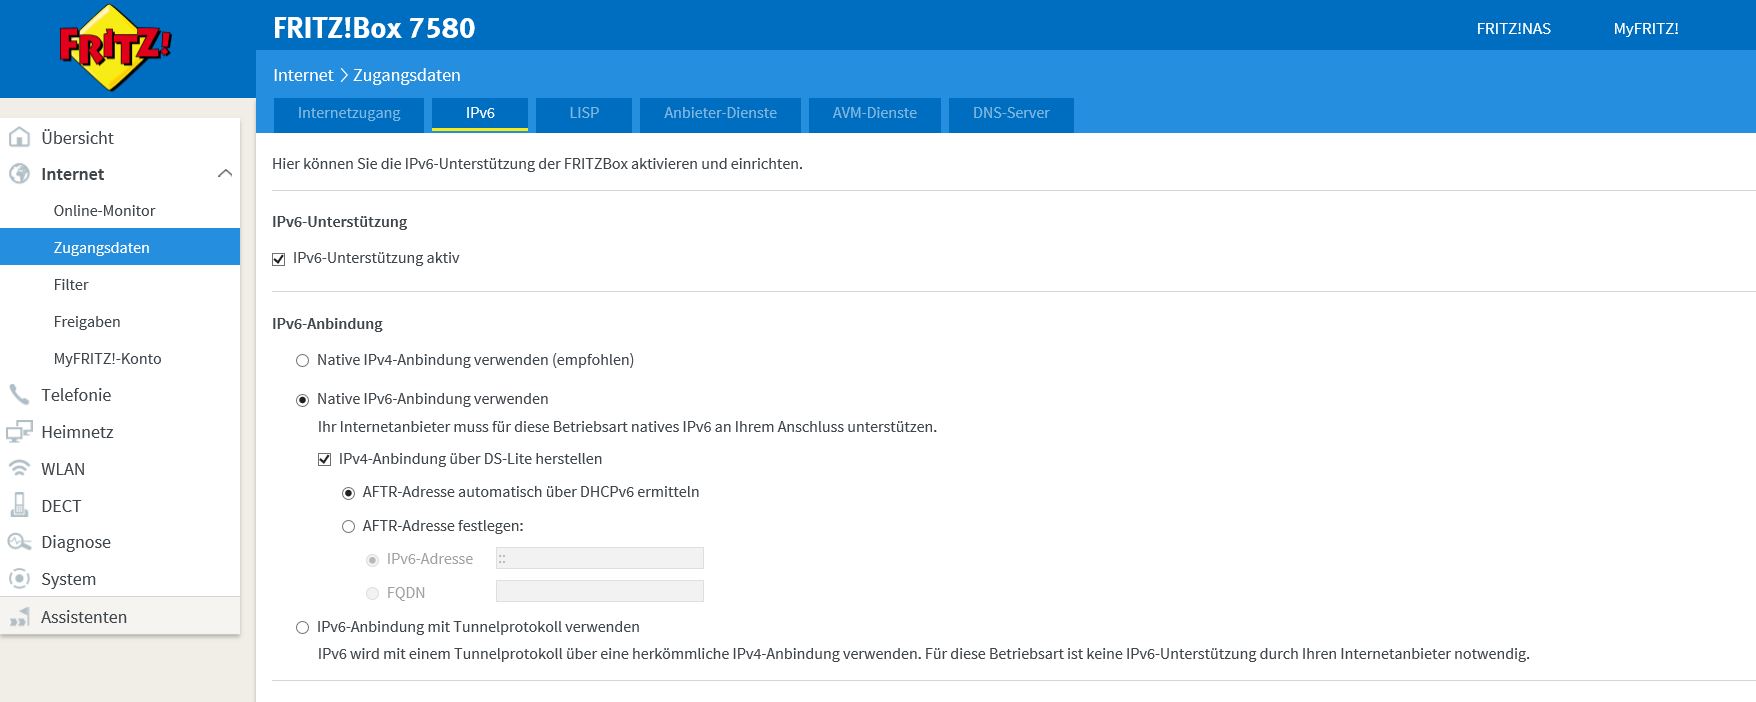Switch to the DNS-Server tab
The image size is (1756, 702).
(1010, 113)
